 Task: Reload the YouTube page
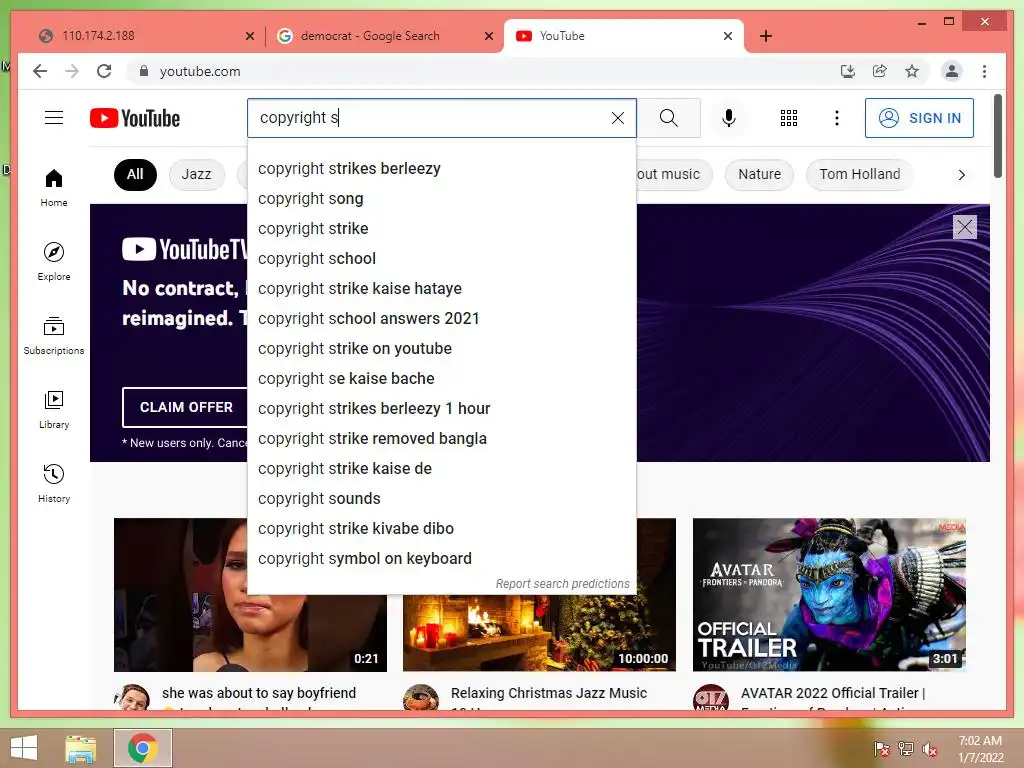click(x=104, y=71)
